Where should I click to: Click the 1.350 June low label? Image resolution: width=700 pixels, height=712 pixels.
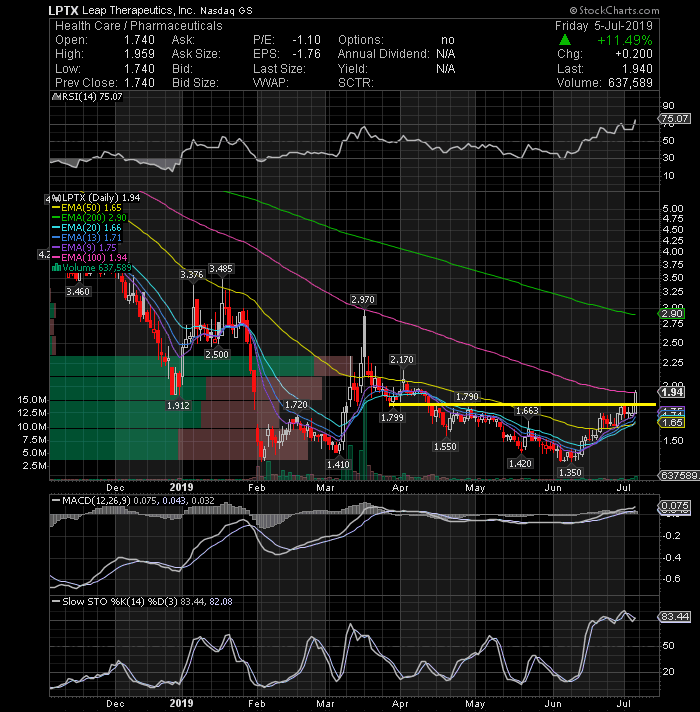[x=570, y=473]
